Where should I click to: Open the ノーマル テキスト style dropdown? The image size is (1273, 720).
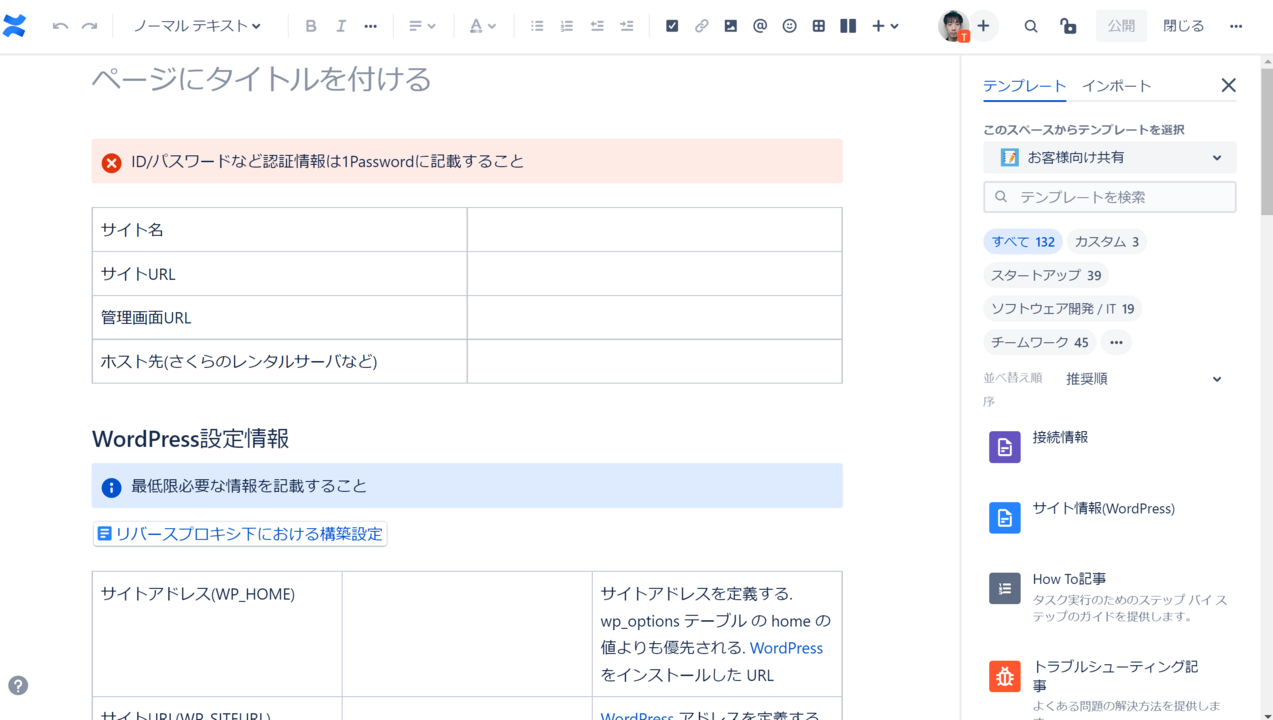[197, 26]
